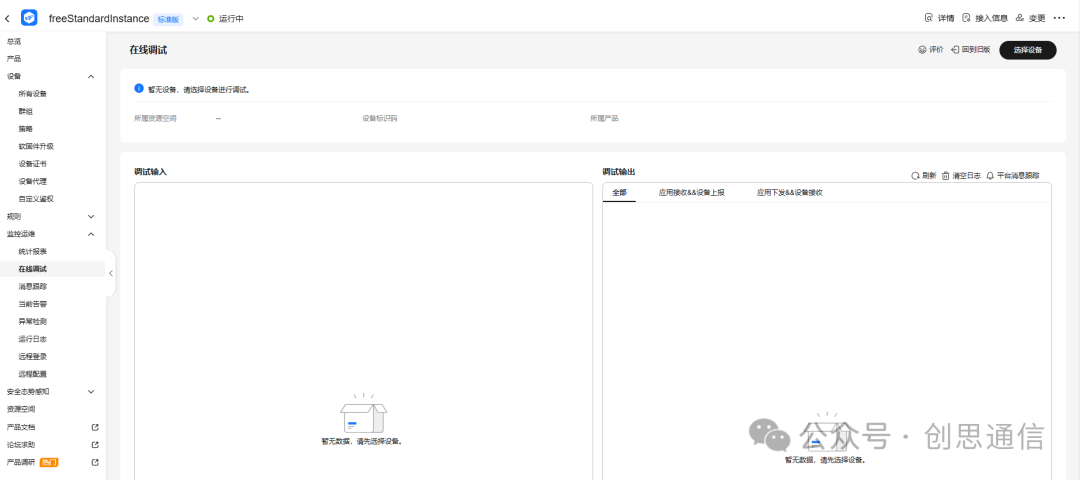Click the 设备标识码 label

380,118
